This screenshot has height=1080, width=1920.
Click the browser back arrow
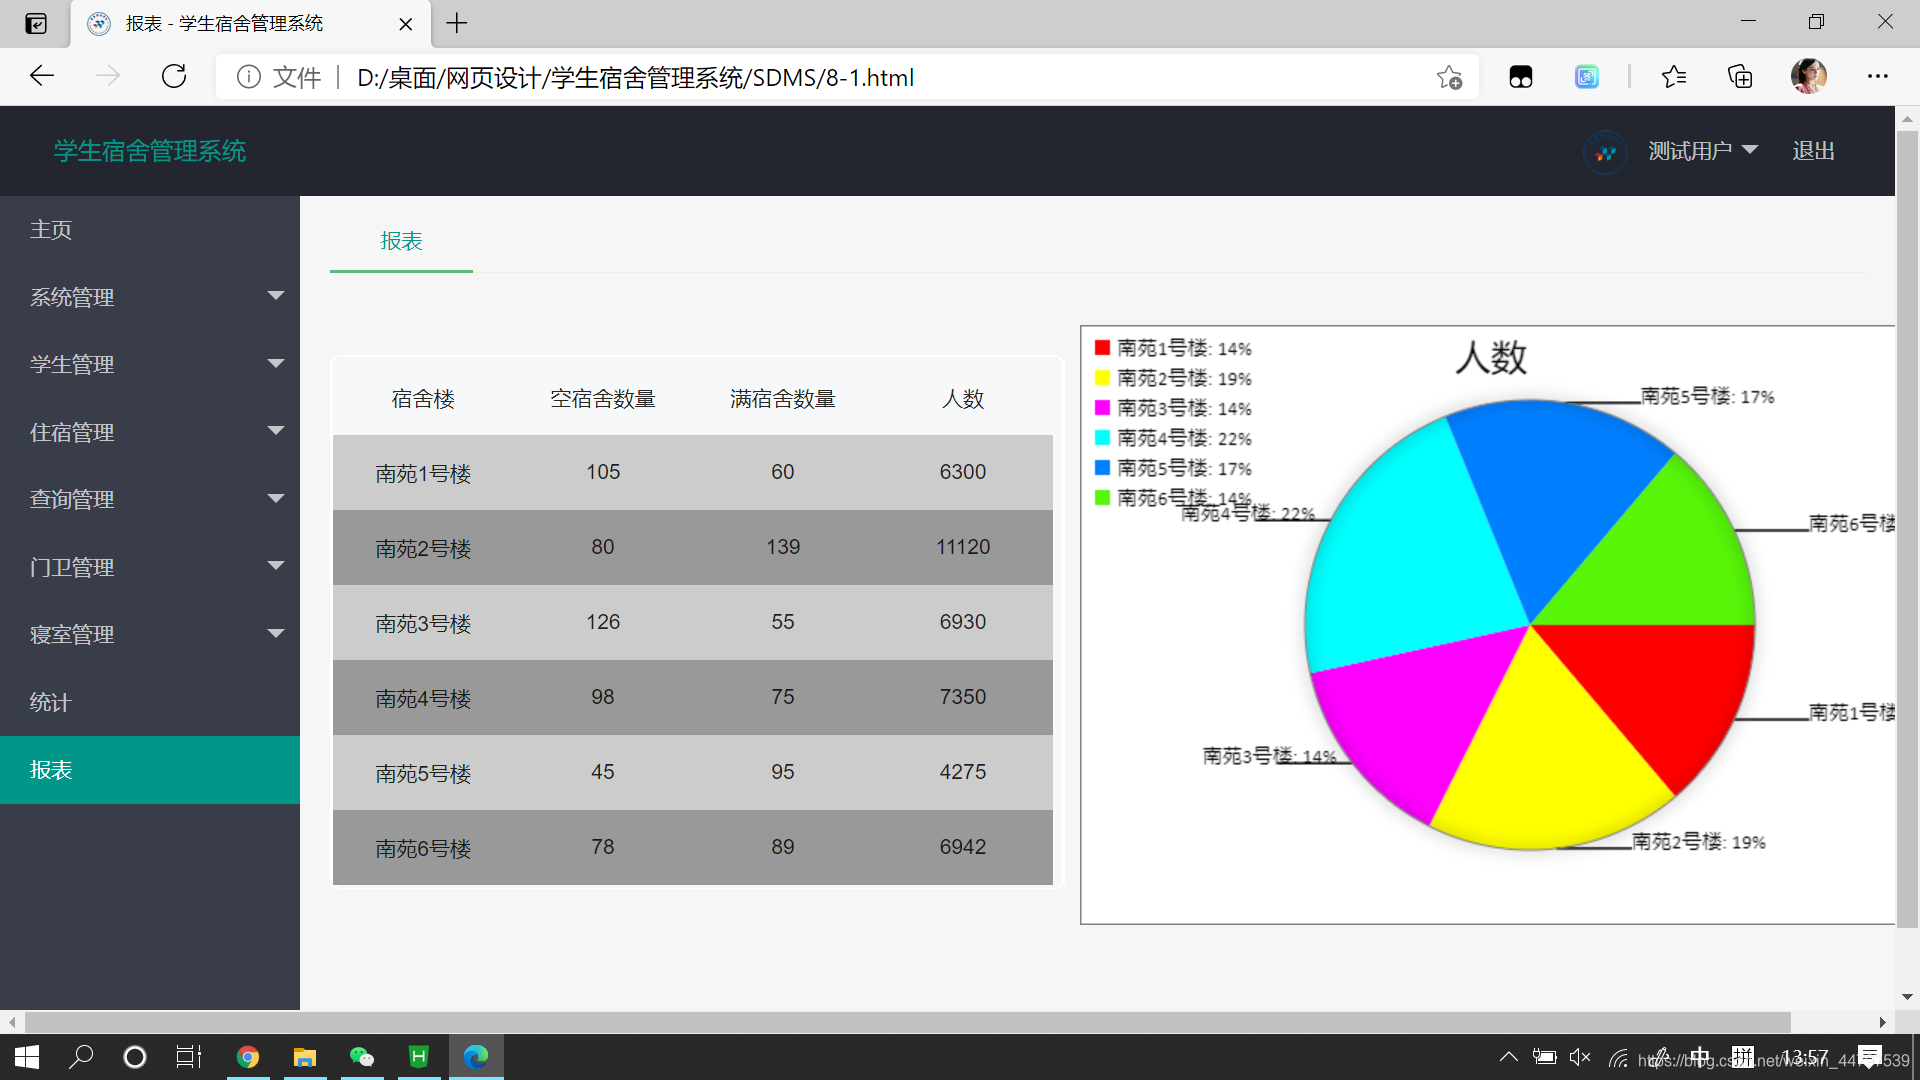42,77
